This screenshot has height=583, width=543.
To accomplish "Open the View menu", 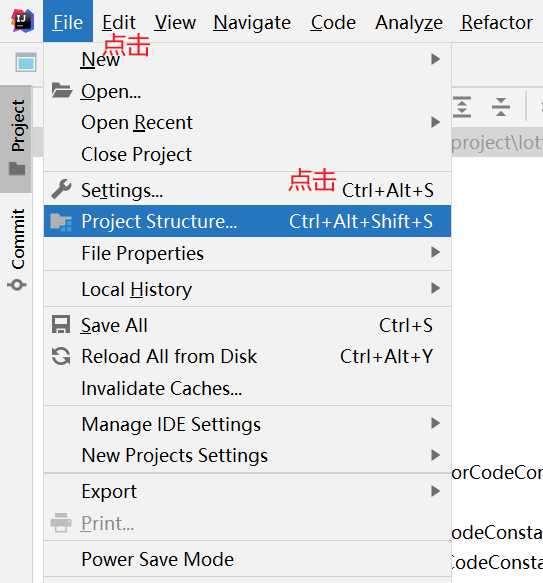I will pyautogui.click(x=175, y=22).
